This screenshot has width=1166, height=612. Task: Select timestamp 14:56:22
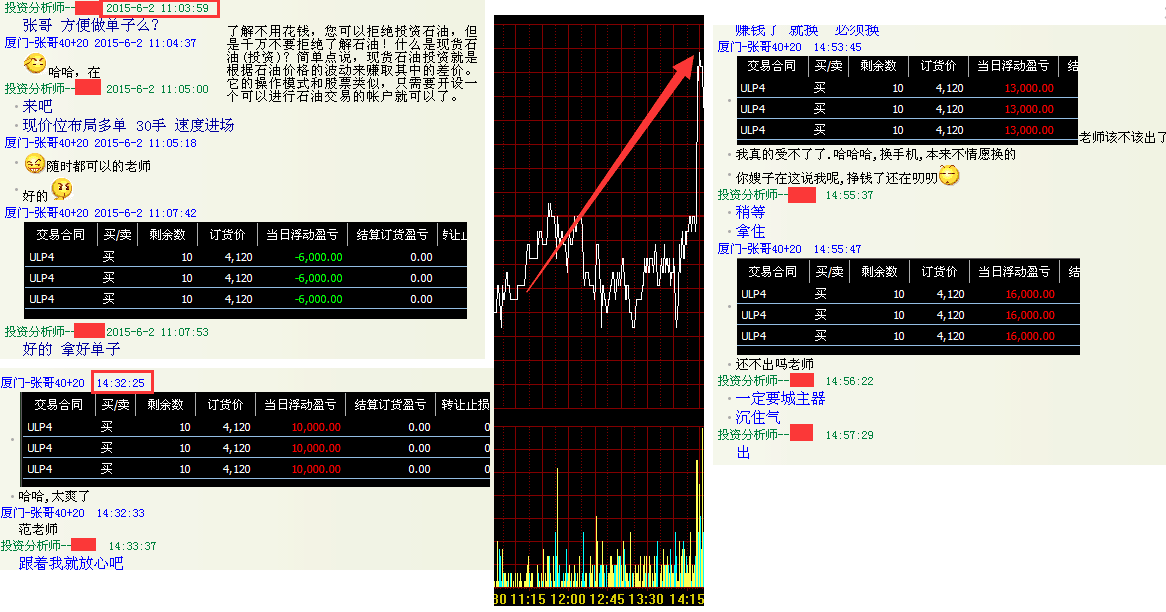tap(849, 381)
